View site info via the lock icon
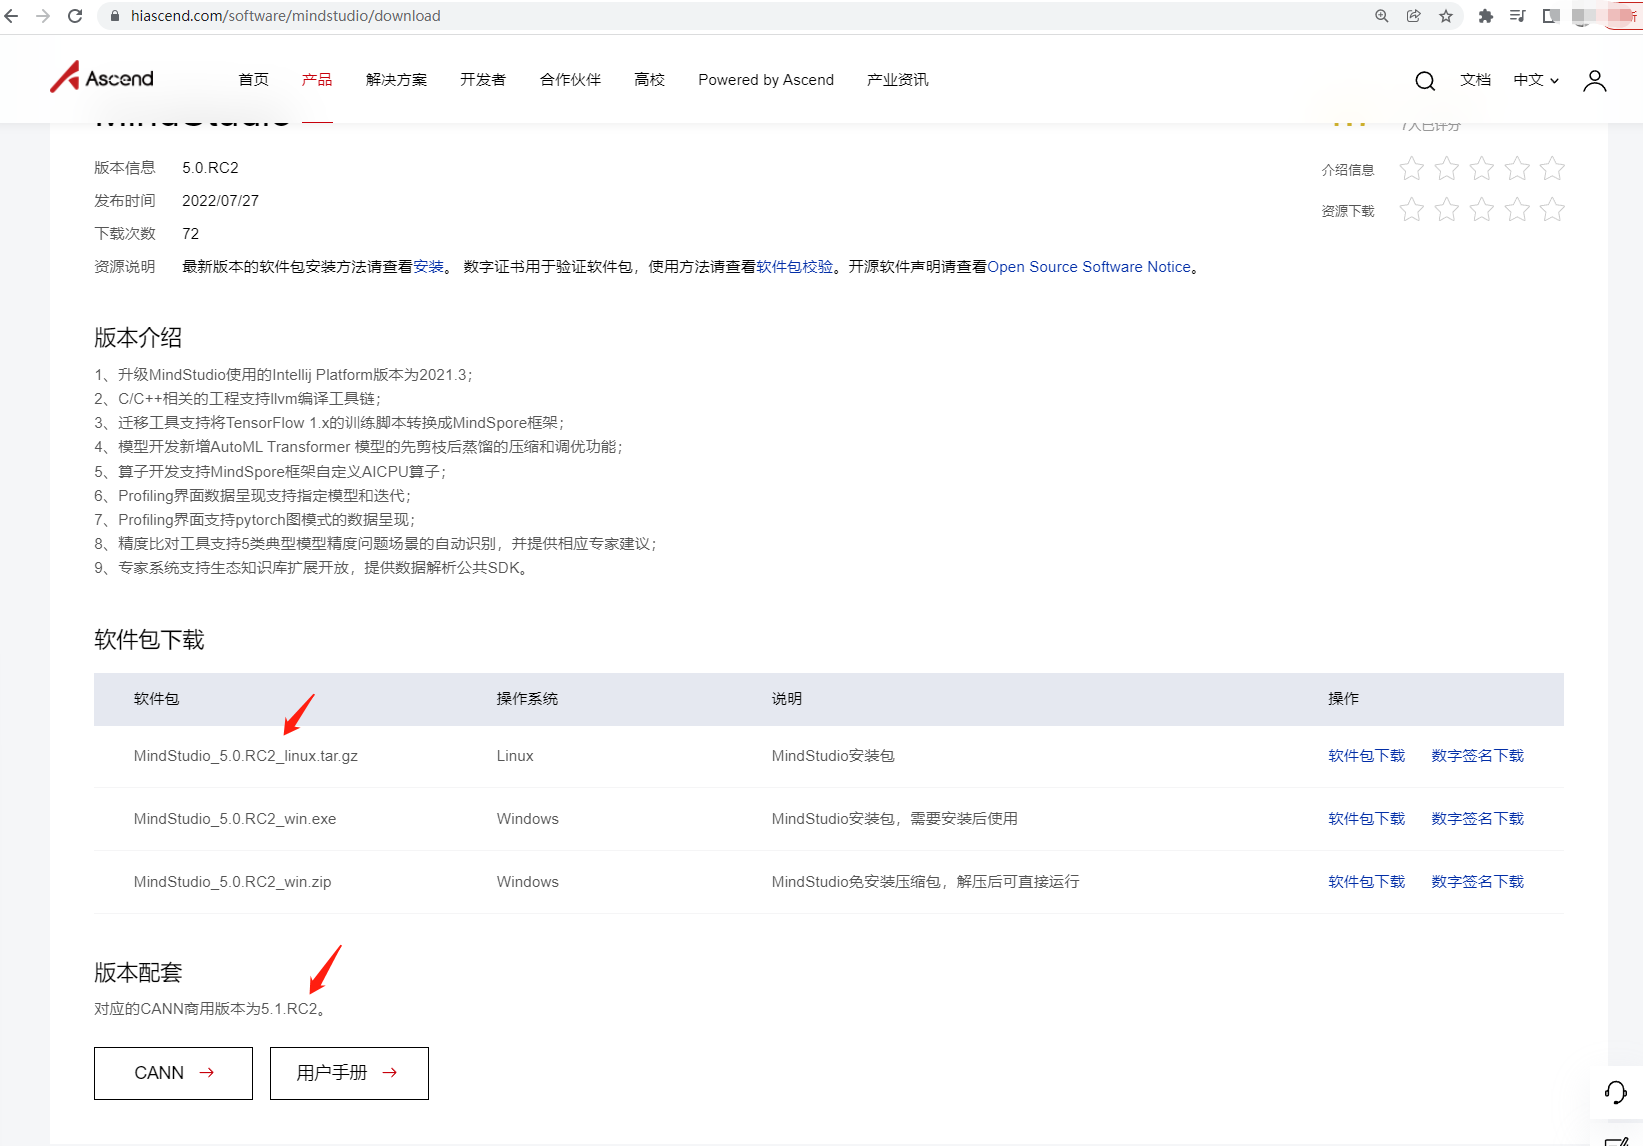Image resolution: width=1643 pixels, height=1146 pixels. point(115,16)
